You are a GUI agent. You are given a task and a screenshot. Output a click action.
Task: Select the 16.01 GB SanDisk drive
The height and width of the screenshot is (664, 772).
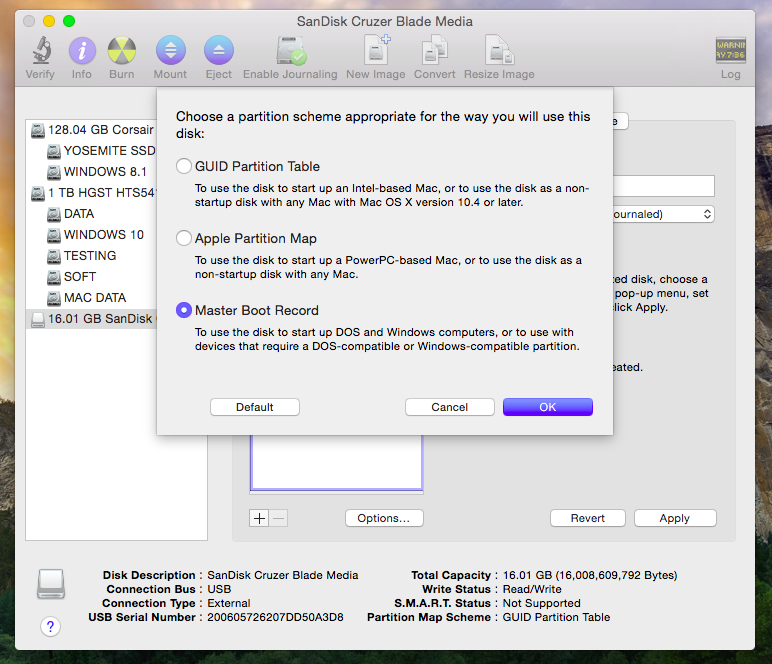pyautogui.click(x=93, y=319)
